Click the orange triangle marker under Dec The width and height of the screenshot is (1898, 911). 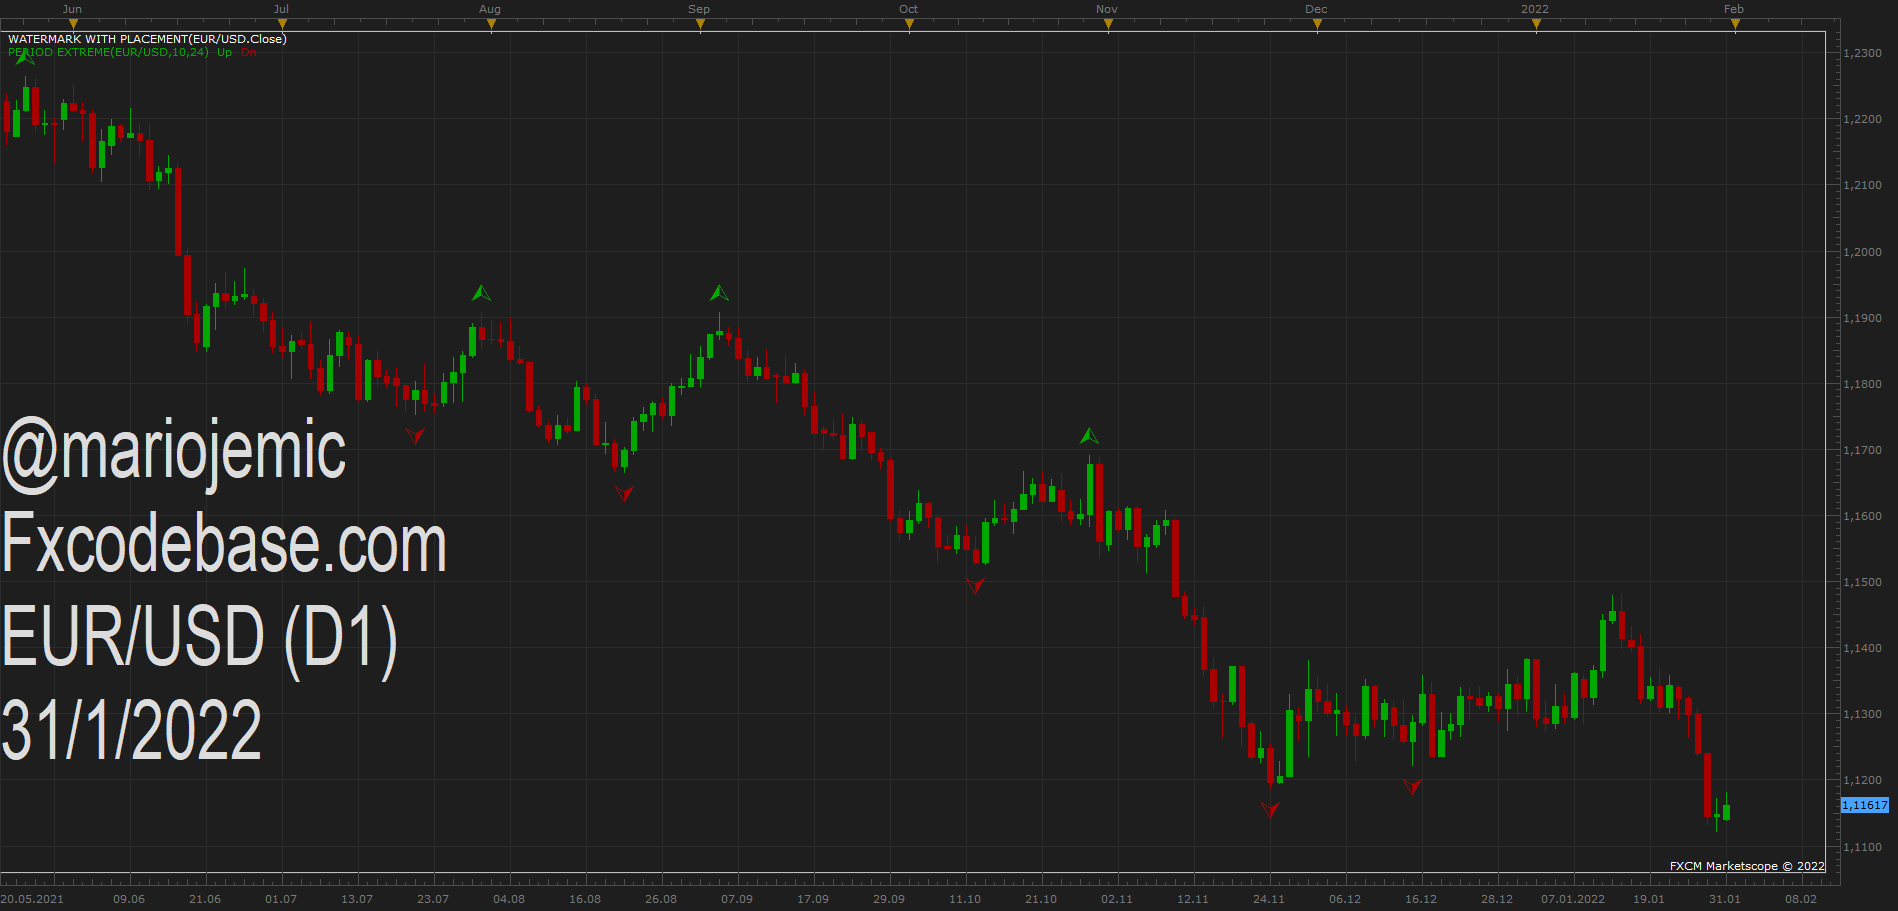pos(1317,25)
